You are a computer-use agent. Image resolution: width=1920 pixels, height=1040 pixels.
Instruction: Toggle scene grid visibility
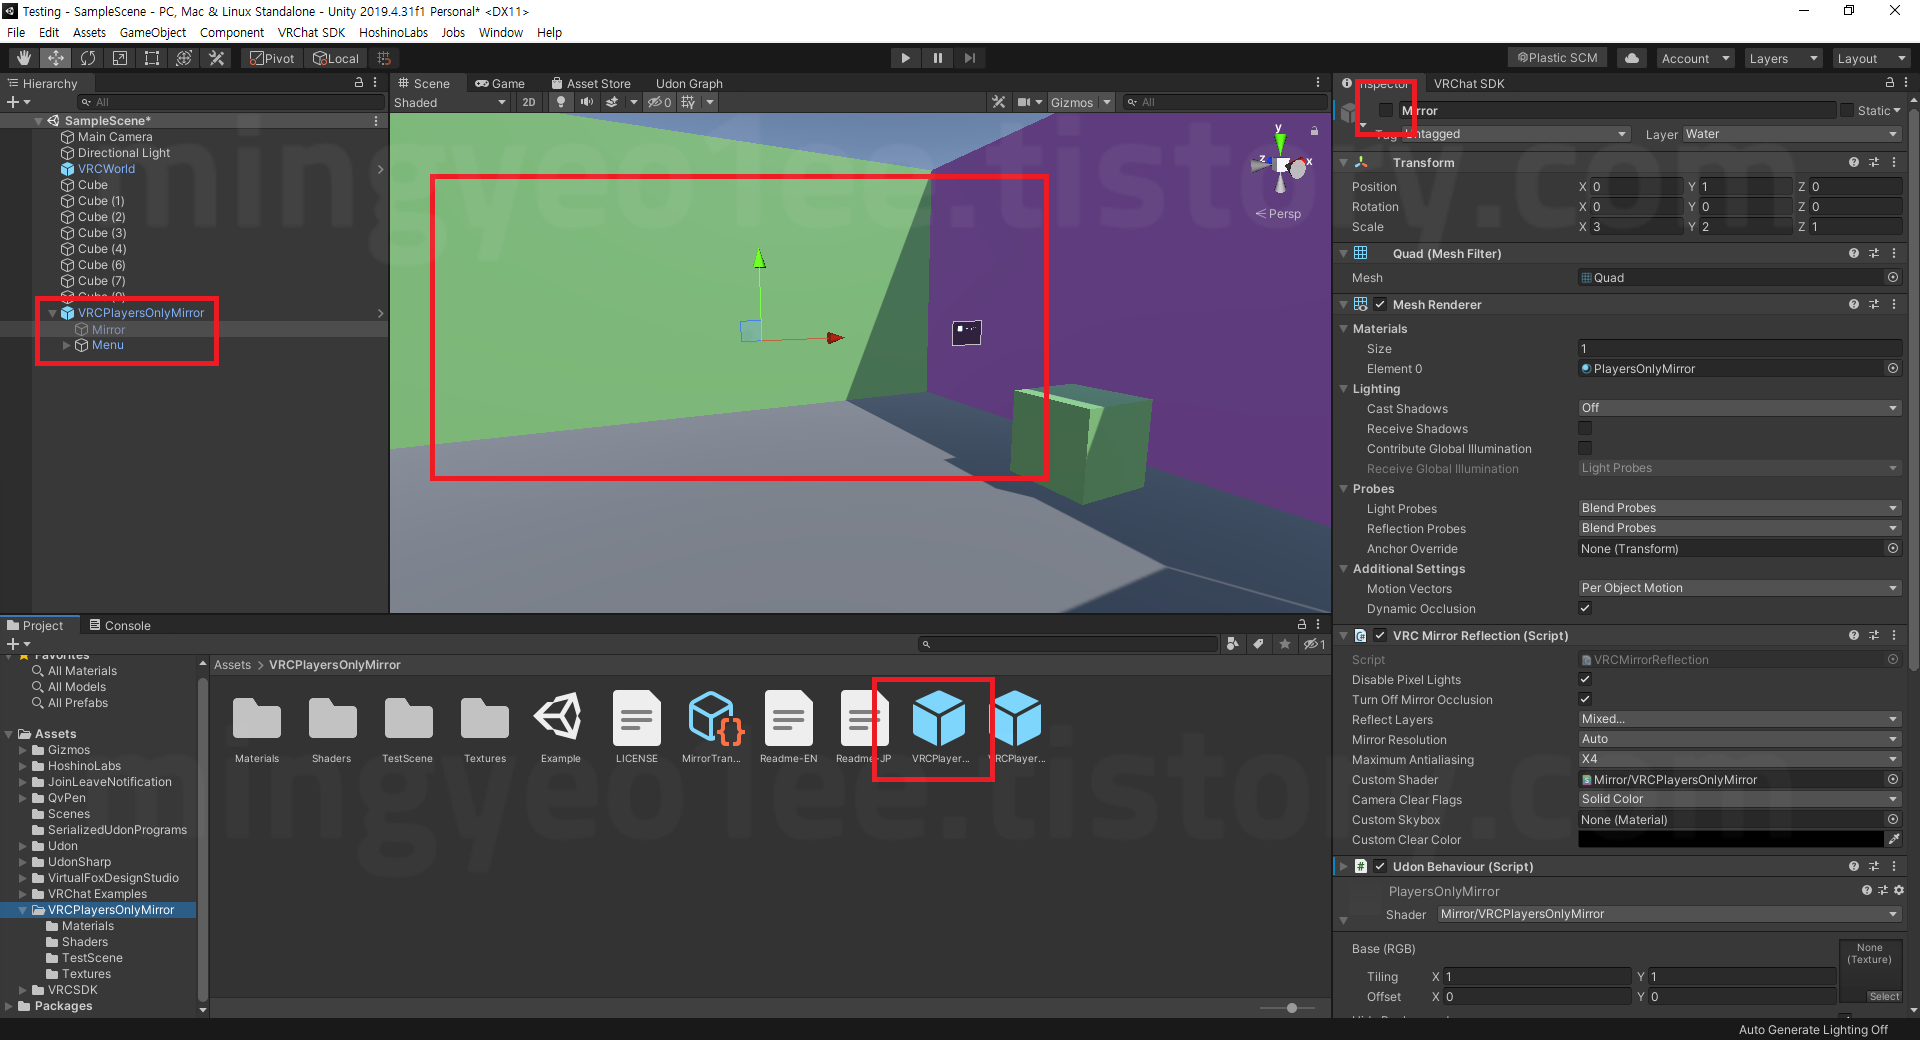pyautogui.click(x=688, y=102)
